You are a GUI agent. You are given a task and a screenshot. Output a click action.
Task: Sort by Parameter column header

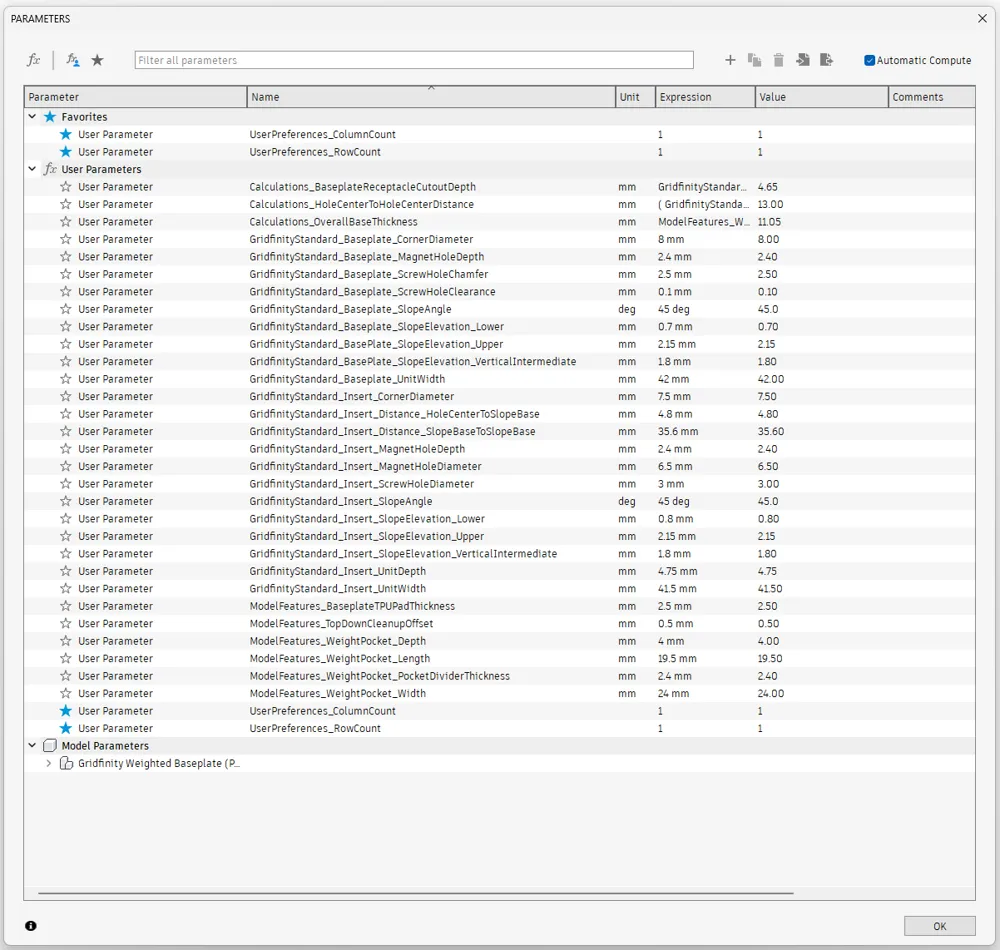click(x=135, y=97)
